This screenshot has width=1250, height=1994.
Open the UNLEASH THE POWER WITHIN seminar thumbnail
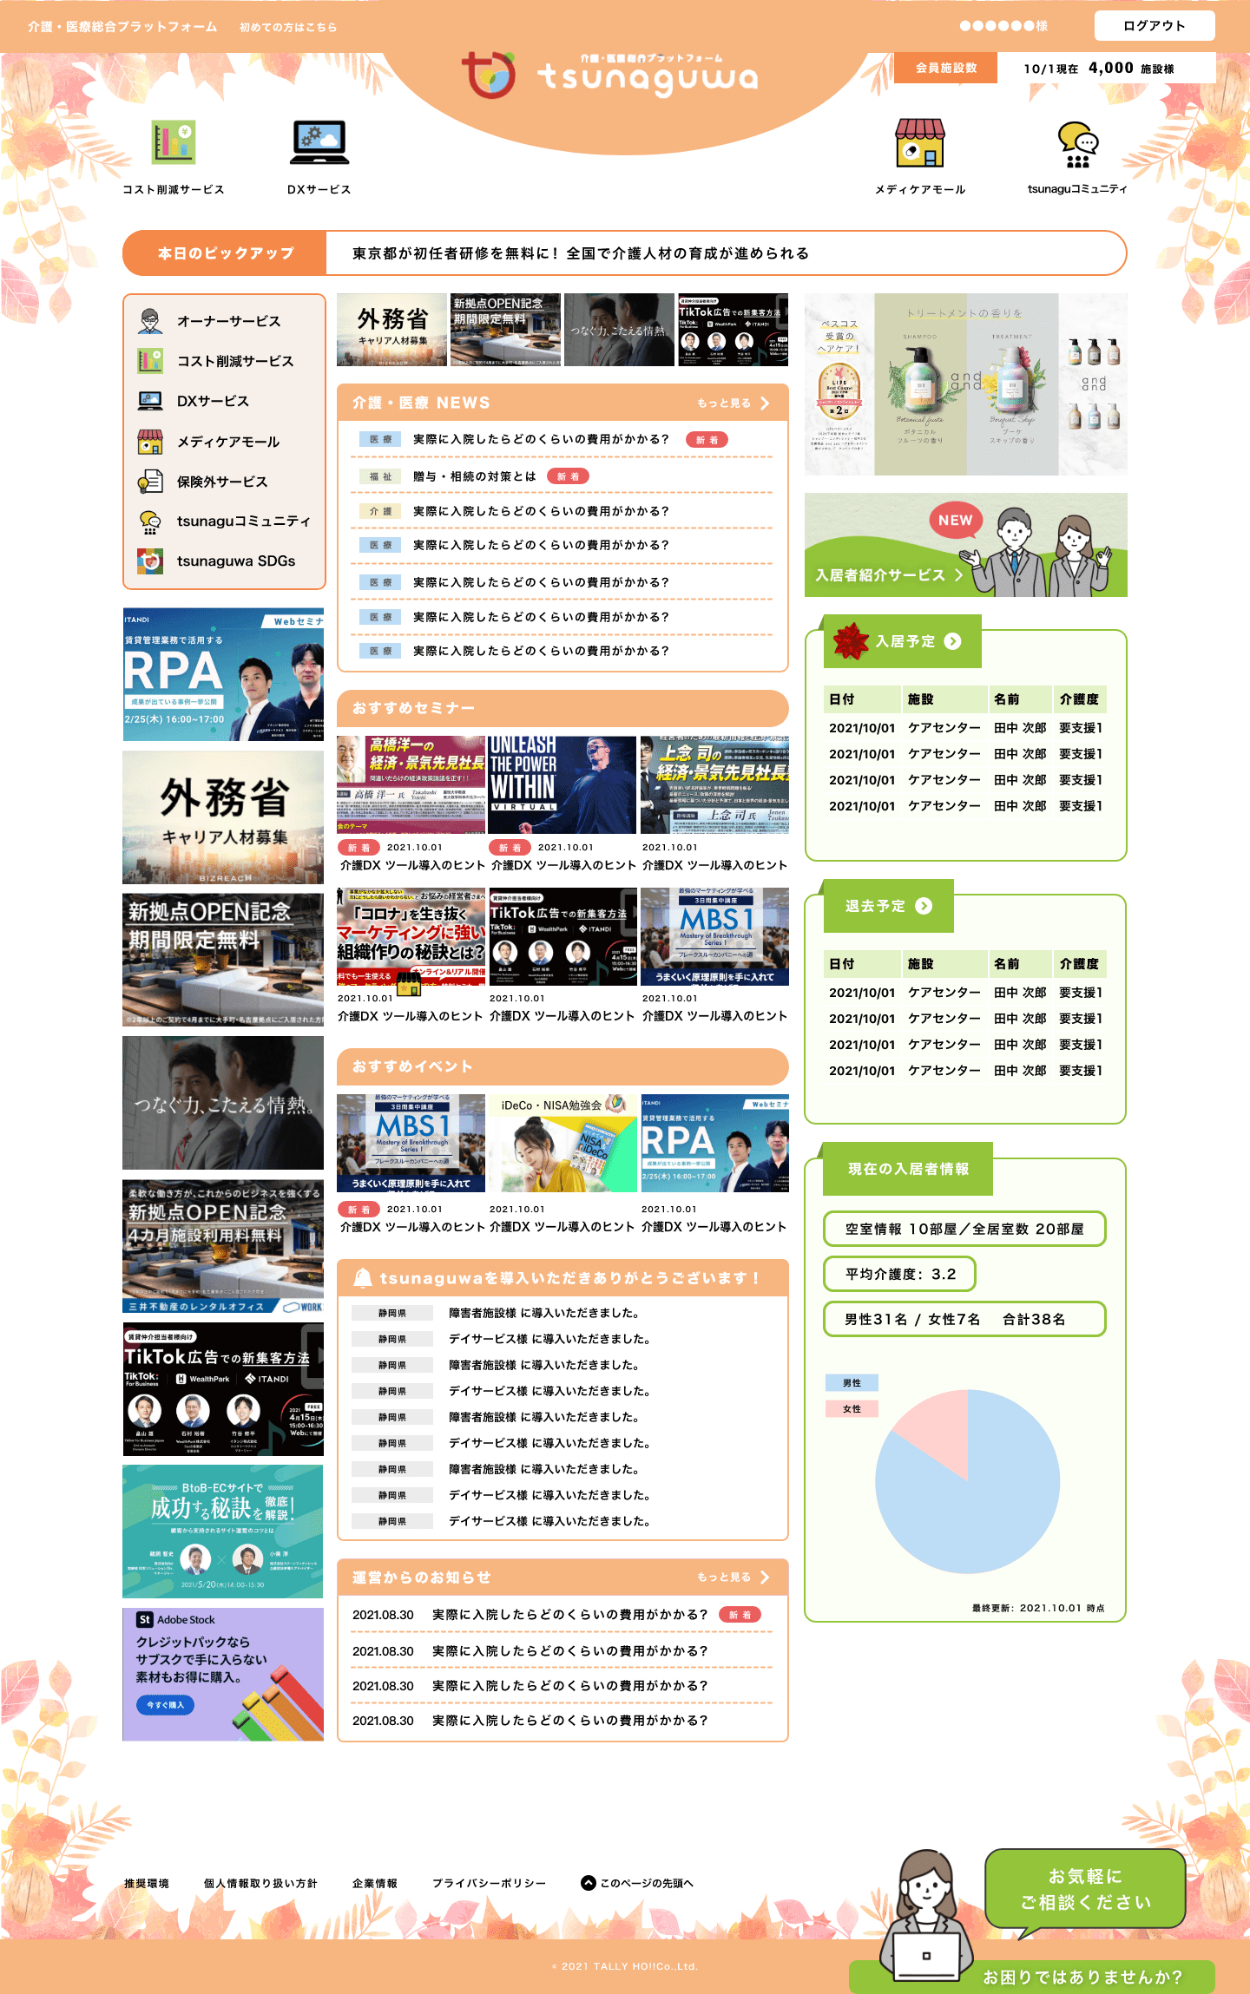point(562,785)
